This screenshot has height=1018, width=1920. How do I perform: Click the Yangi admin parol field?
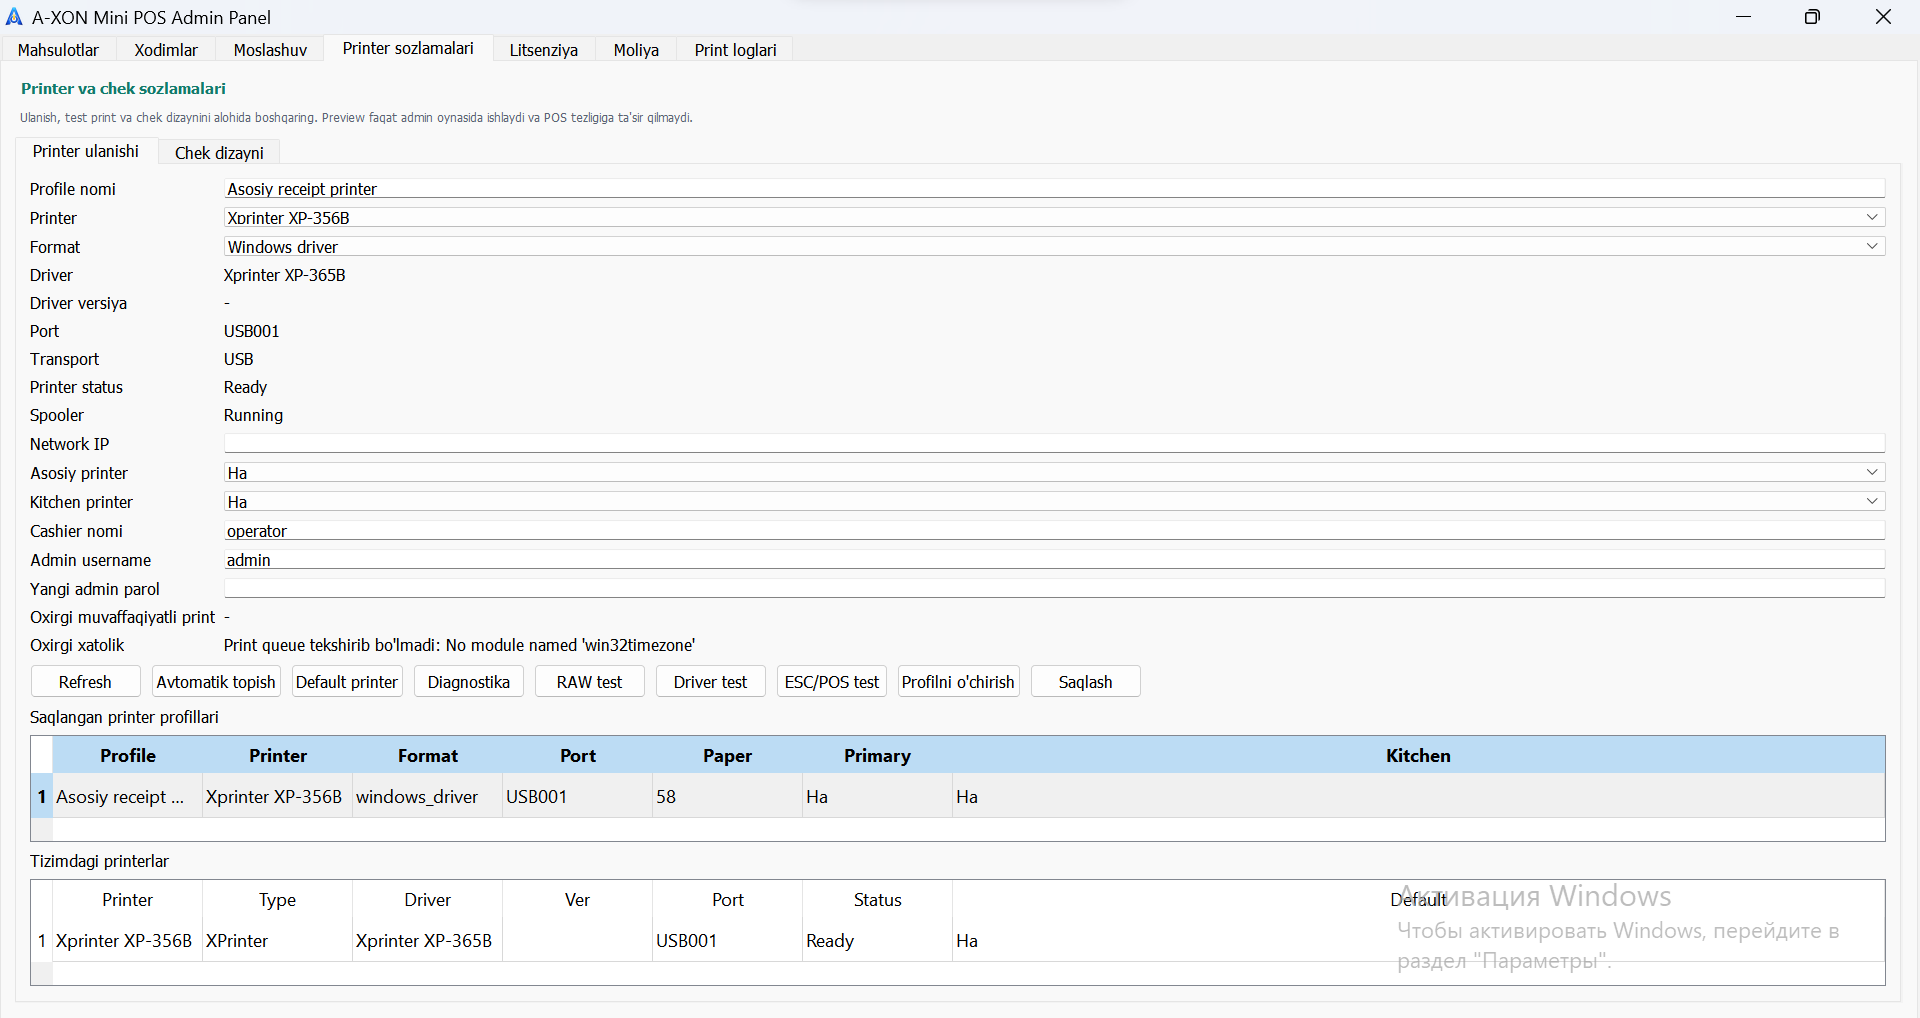coord(1053,589)
